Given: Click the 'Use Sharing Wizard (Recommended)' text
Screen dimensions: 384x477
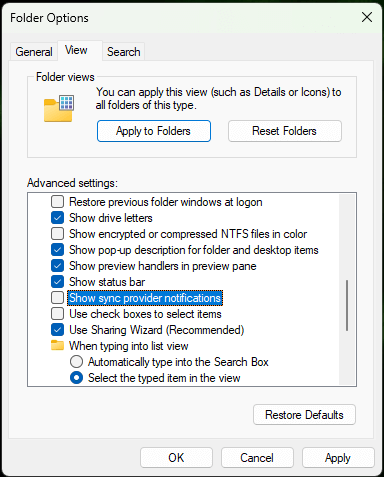Looking at the screenshot, I should point(157,330).
